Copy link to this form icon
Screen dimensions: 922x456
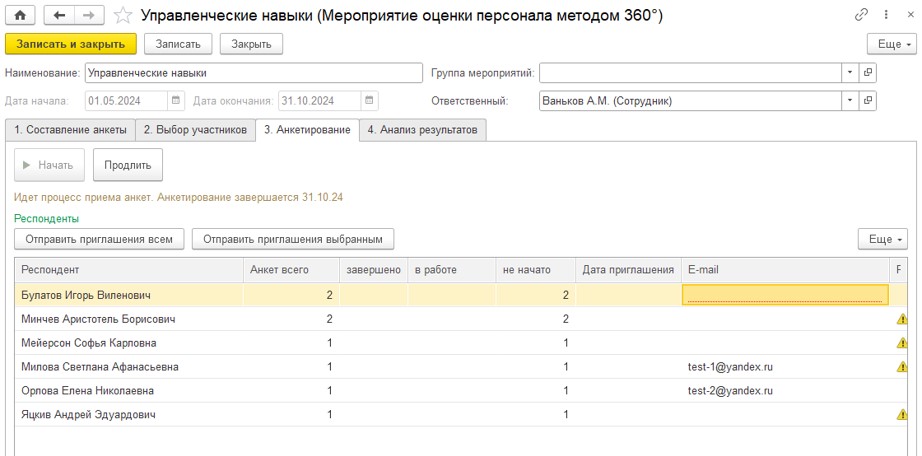point(861,15)
